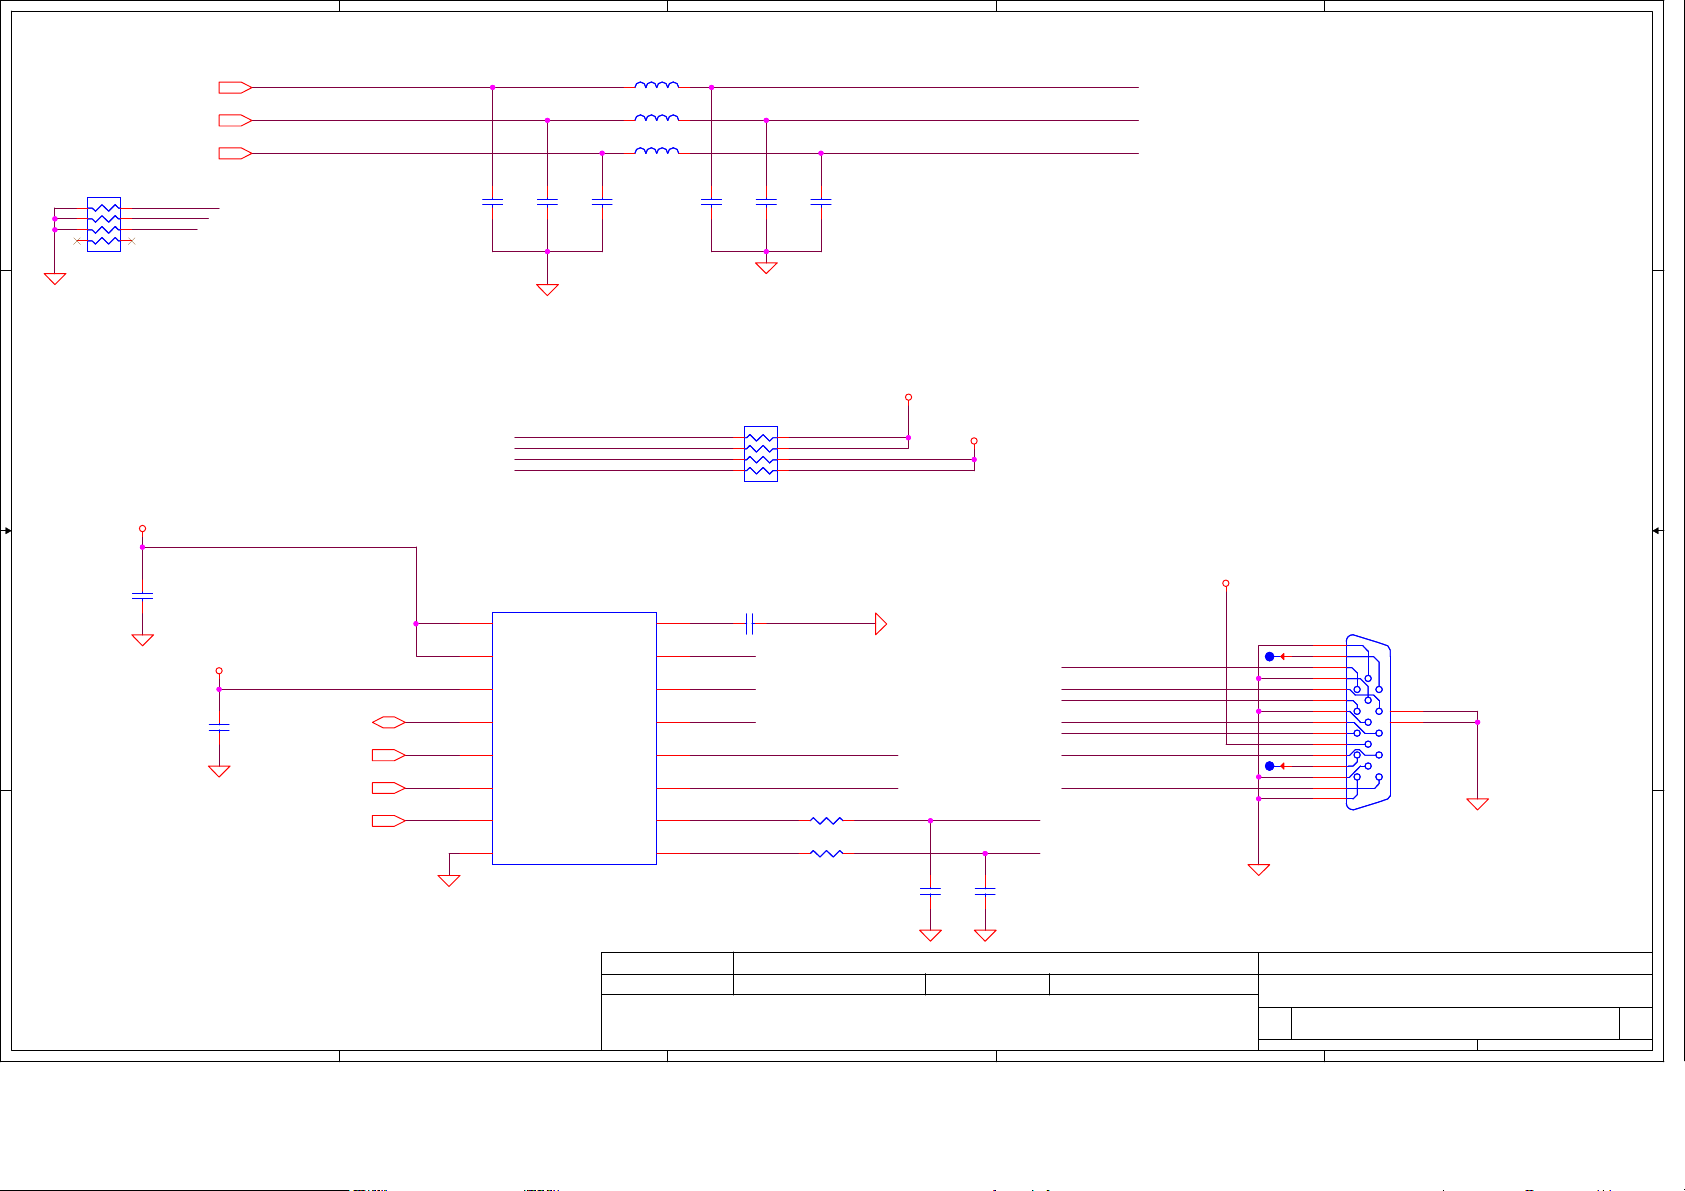Click ground under the second three filter capacitors
Viewport: 1685px width, 1191px height.
pyautogui.click(x=766, y=268)
